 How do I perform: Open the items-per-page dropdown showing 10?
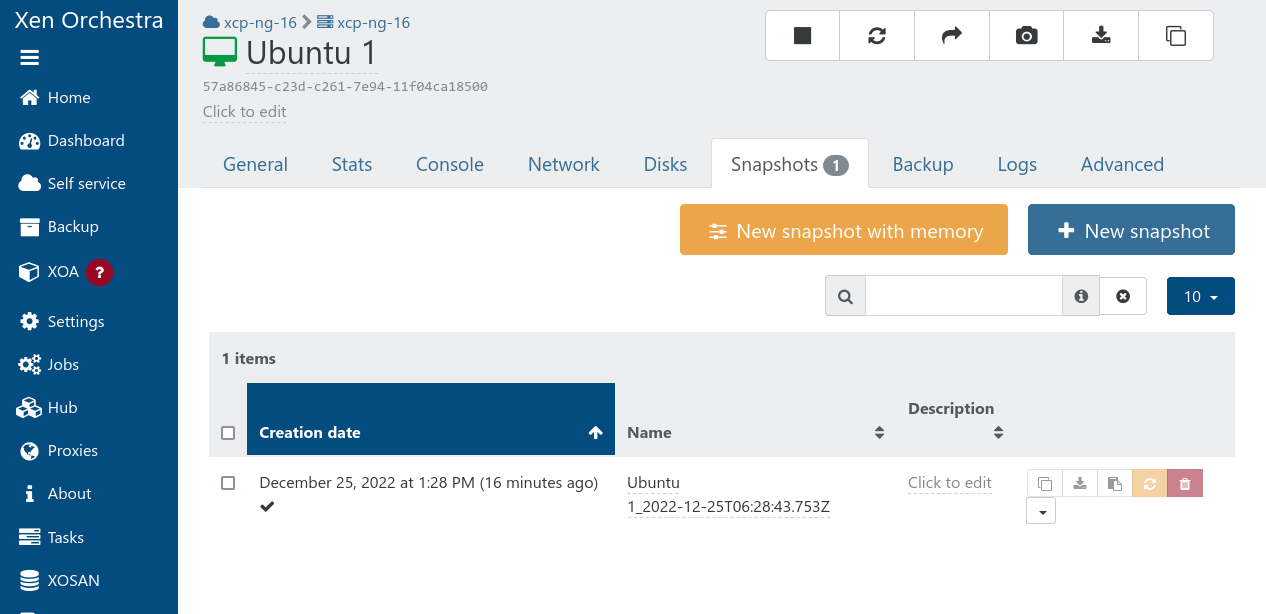1200,296
